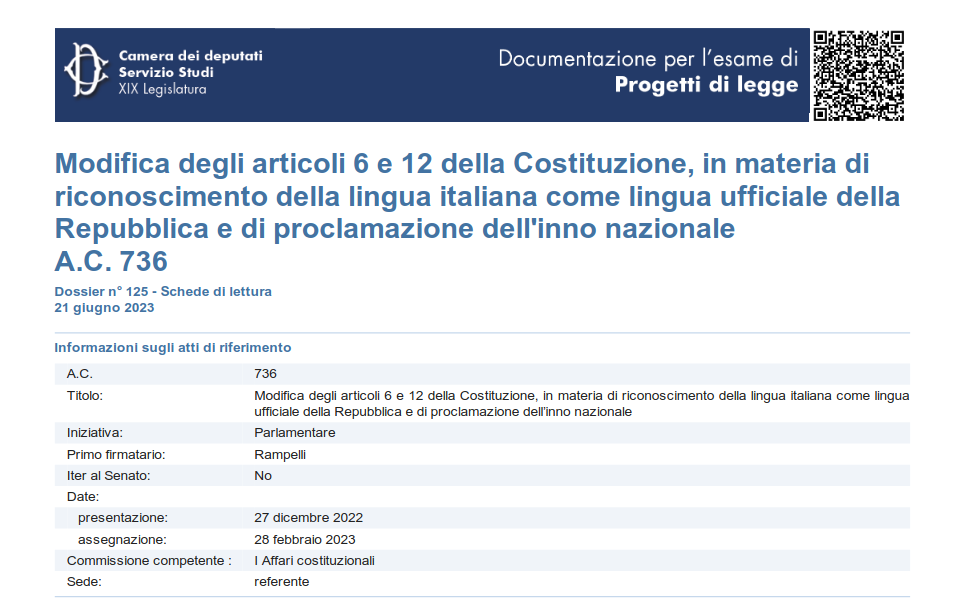This screenshot has height=604, width=966.
Task: Click 'Parlamentare' in the Iniziativa row
Action: [x=295, y=433]
